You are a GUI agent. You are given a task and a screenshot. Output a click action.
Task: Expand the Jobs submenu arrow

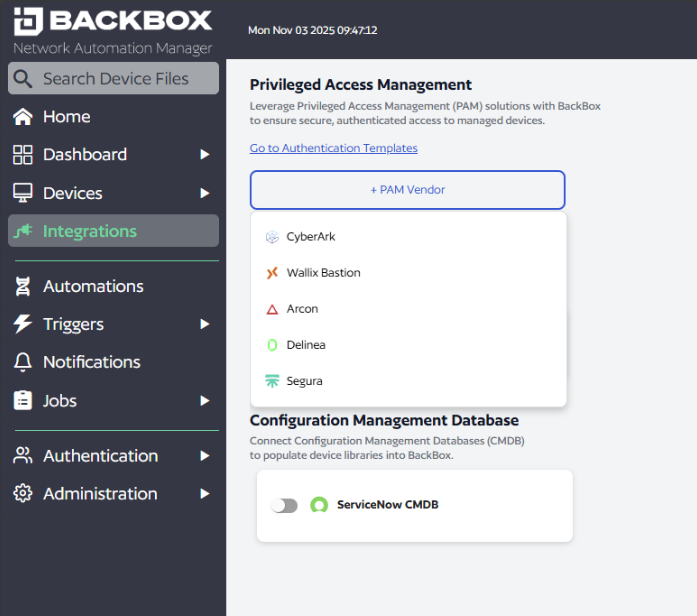204,401
